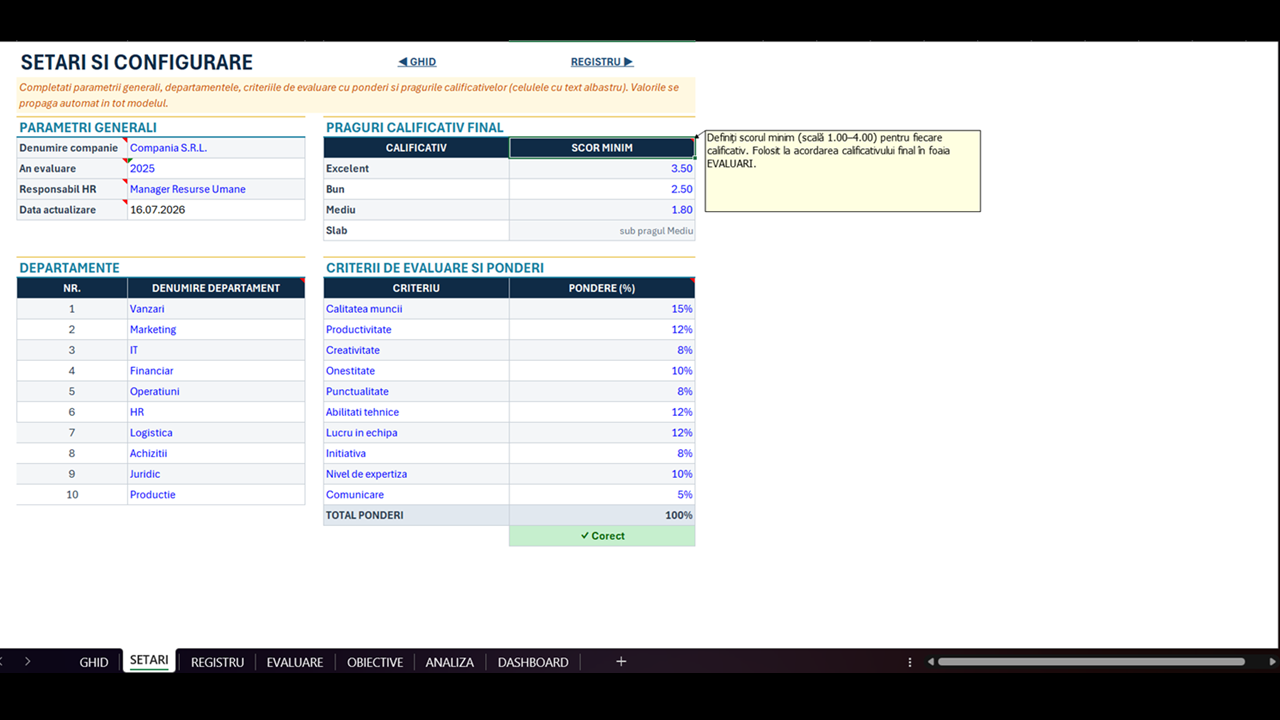Screen dimensions: 1280x720
Task: Select the 'Juridic' department cell
Action: tap(216, 474)
